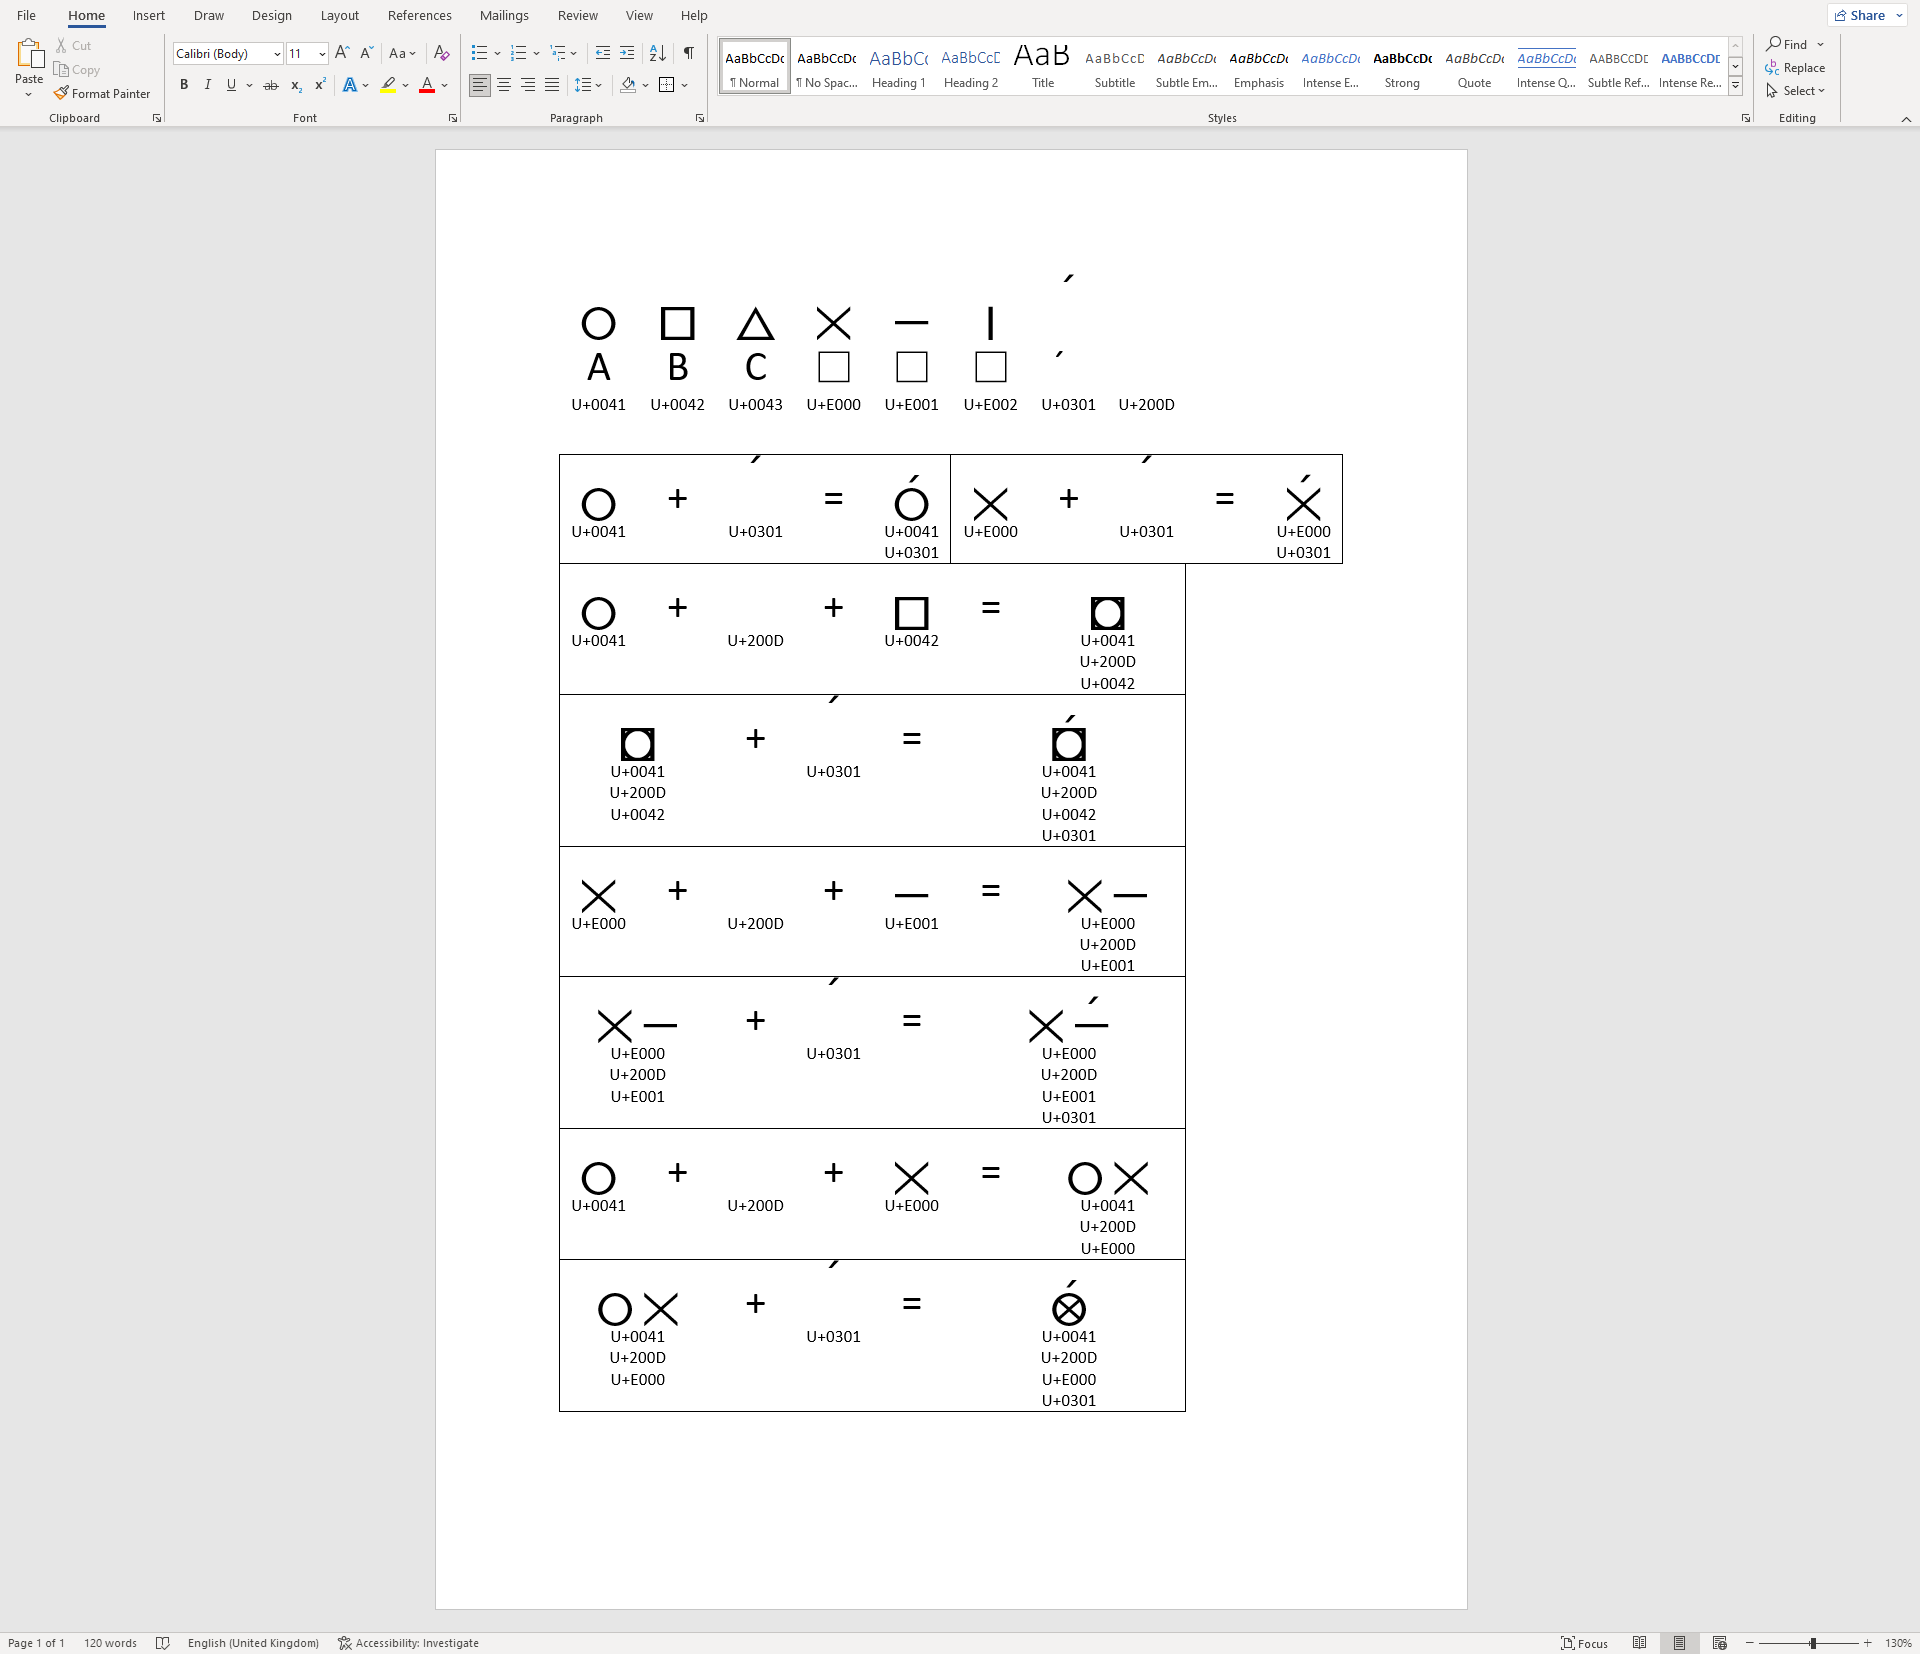Click the zoom slider handle
Screen dimensions: 1920x1654
1813,1643
